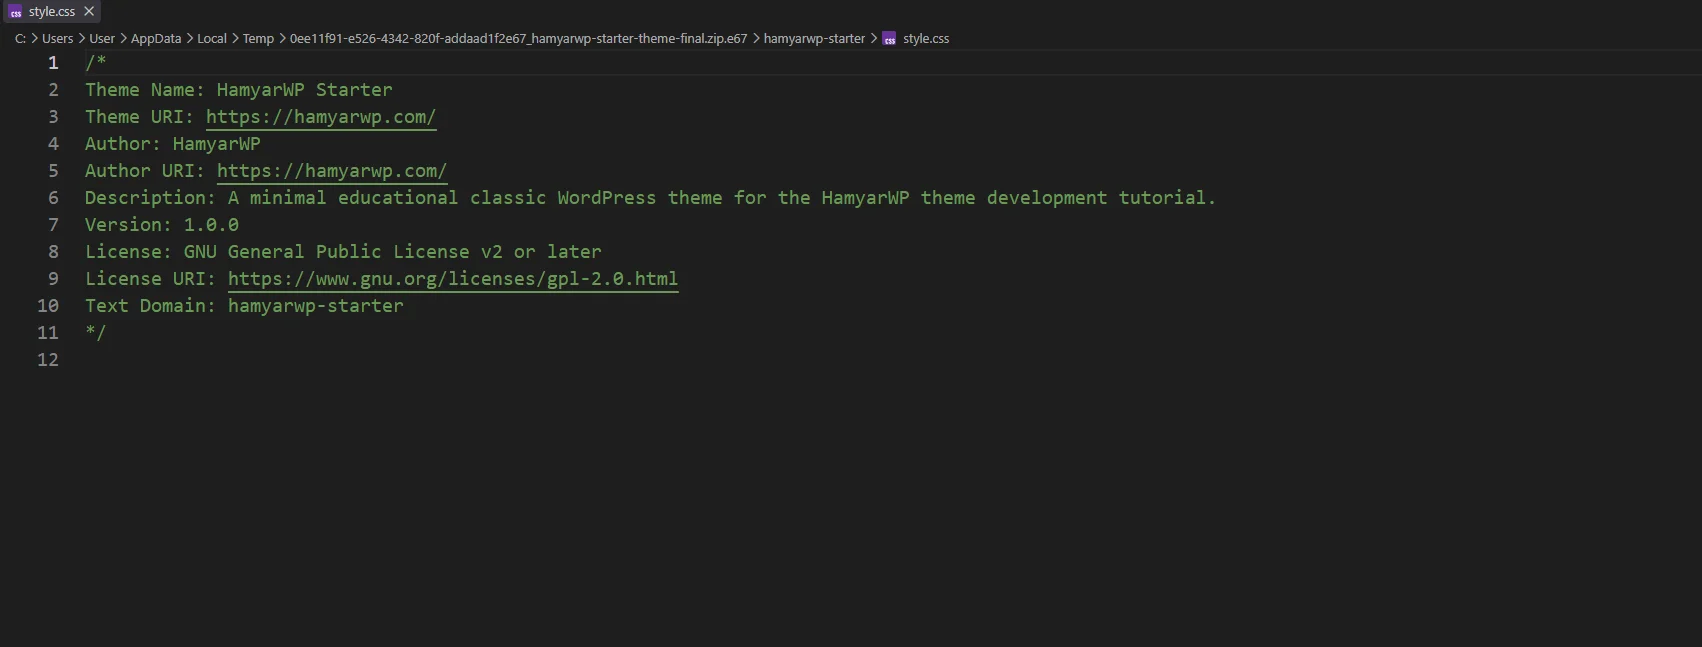Open the C: breadcrumb segment
This screenshot has width=1702, height=647.
(x=20, y=38)
